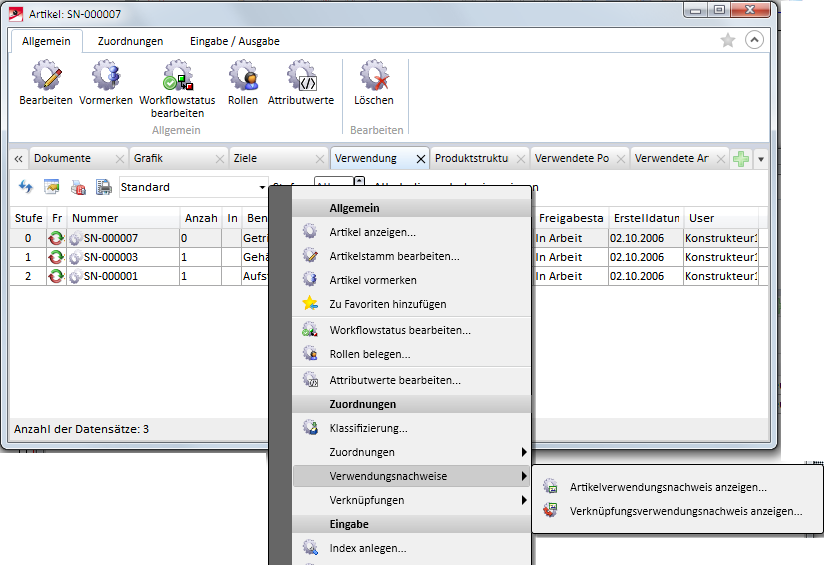Toggle the favorite star in the ribbon header
This screenshot has width=824, height=565.
click(728, 41)
